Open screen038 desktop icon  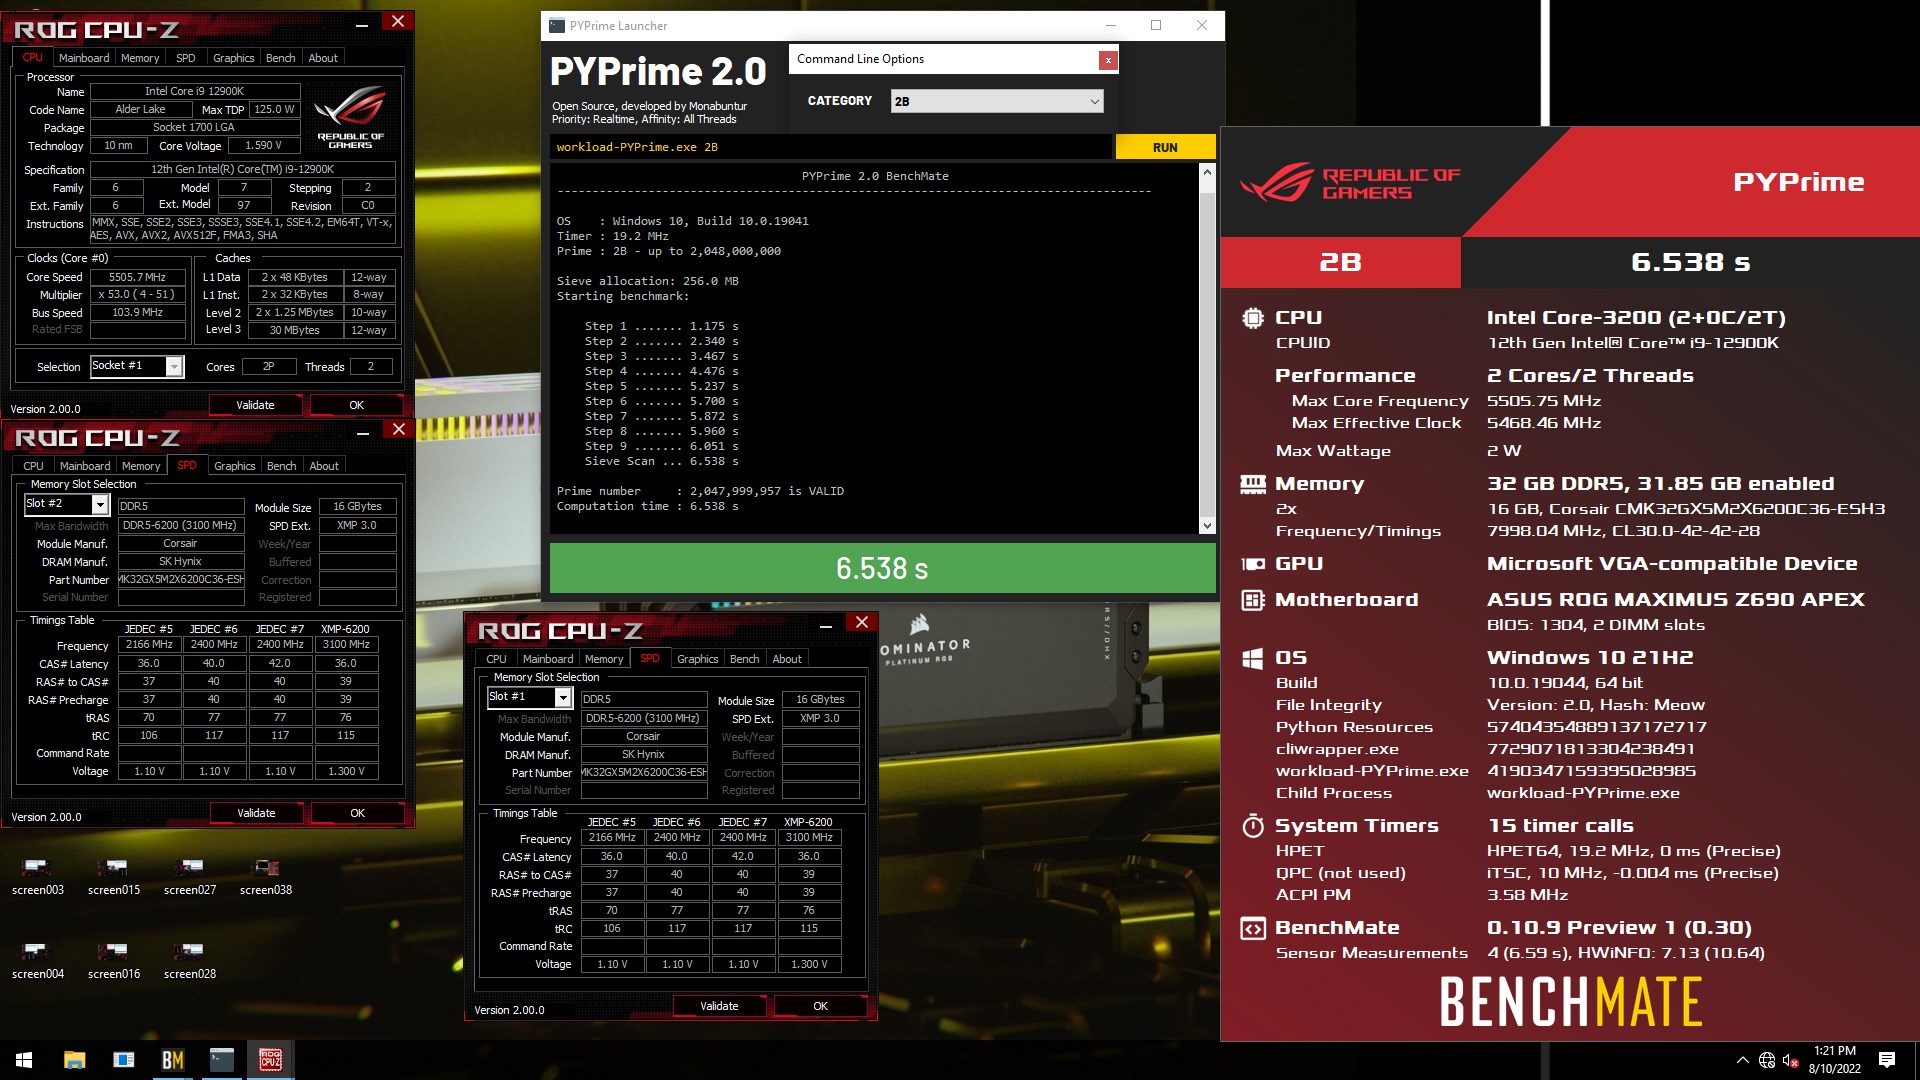pyautogui.click(x=265, y=876)
